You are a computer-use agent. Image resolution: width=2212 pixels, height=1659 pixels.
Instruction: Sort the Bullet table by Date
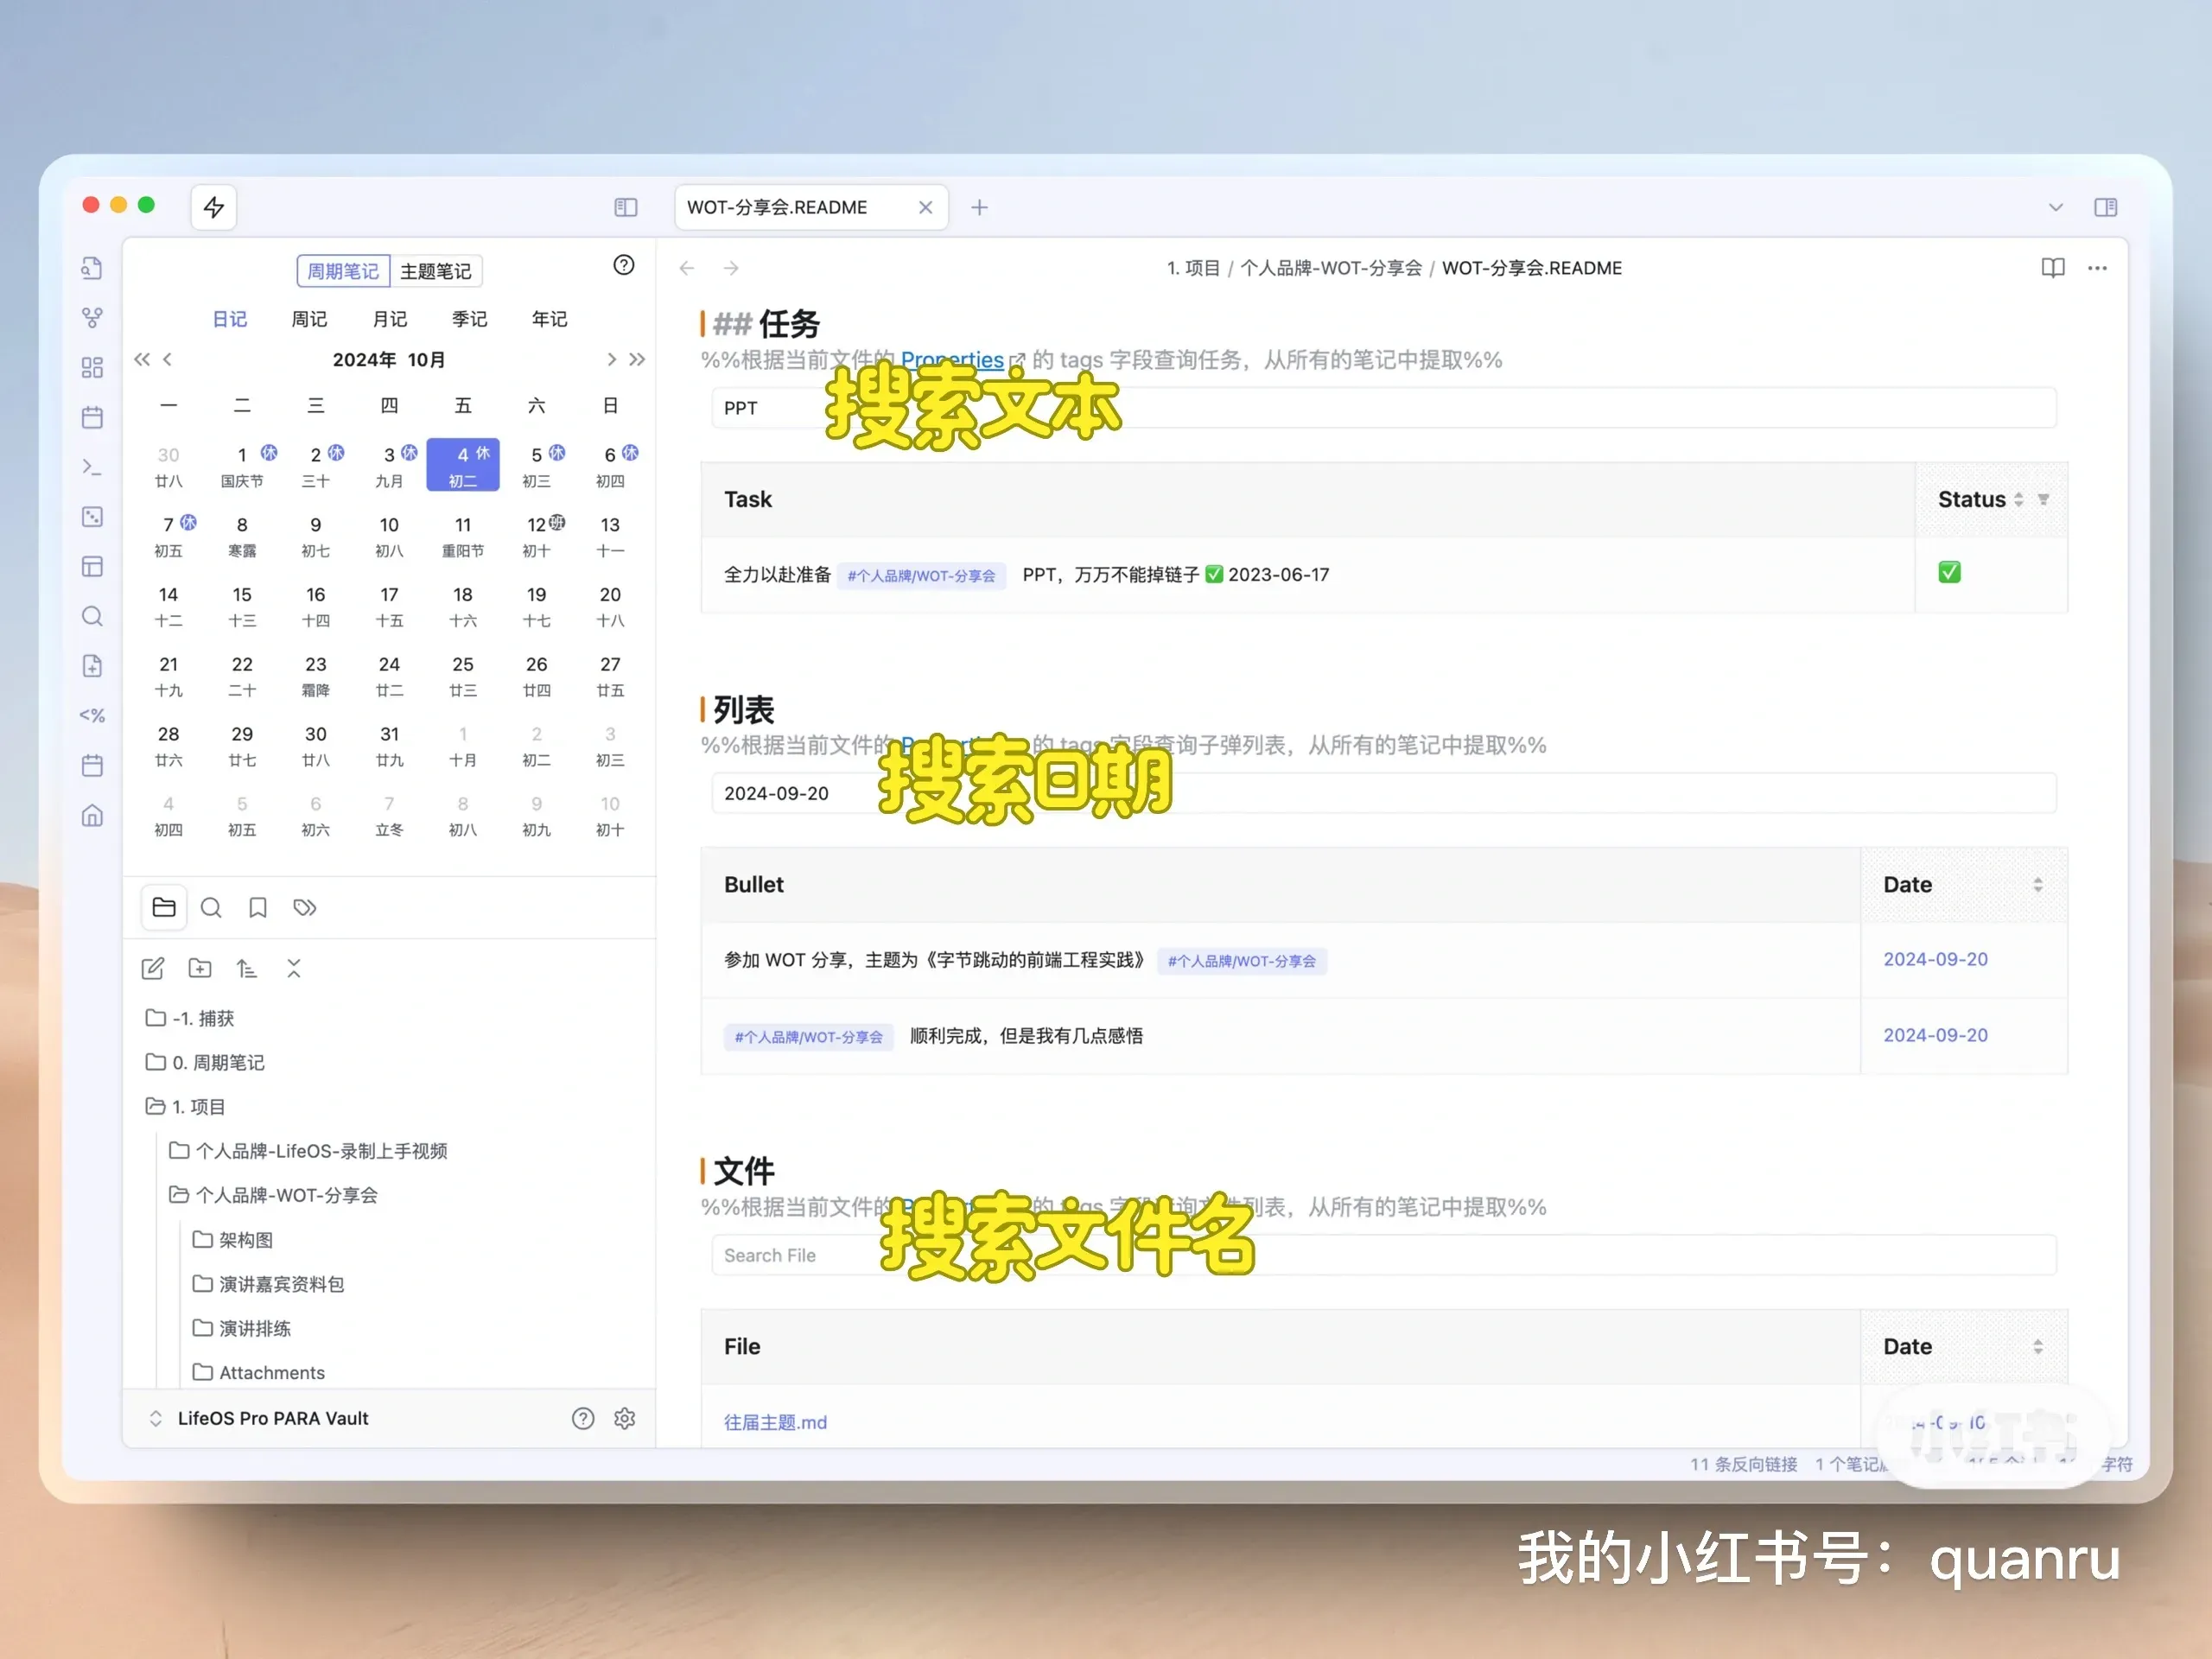(2037, 885)
